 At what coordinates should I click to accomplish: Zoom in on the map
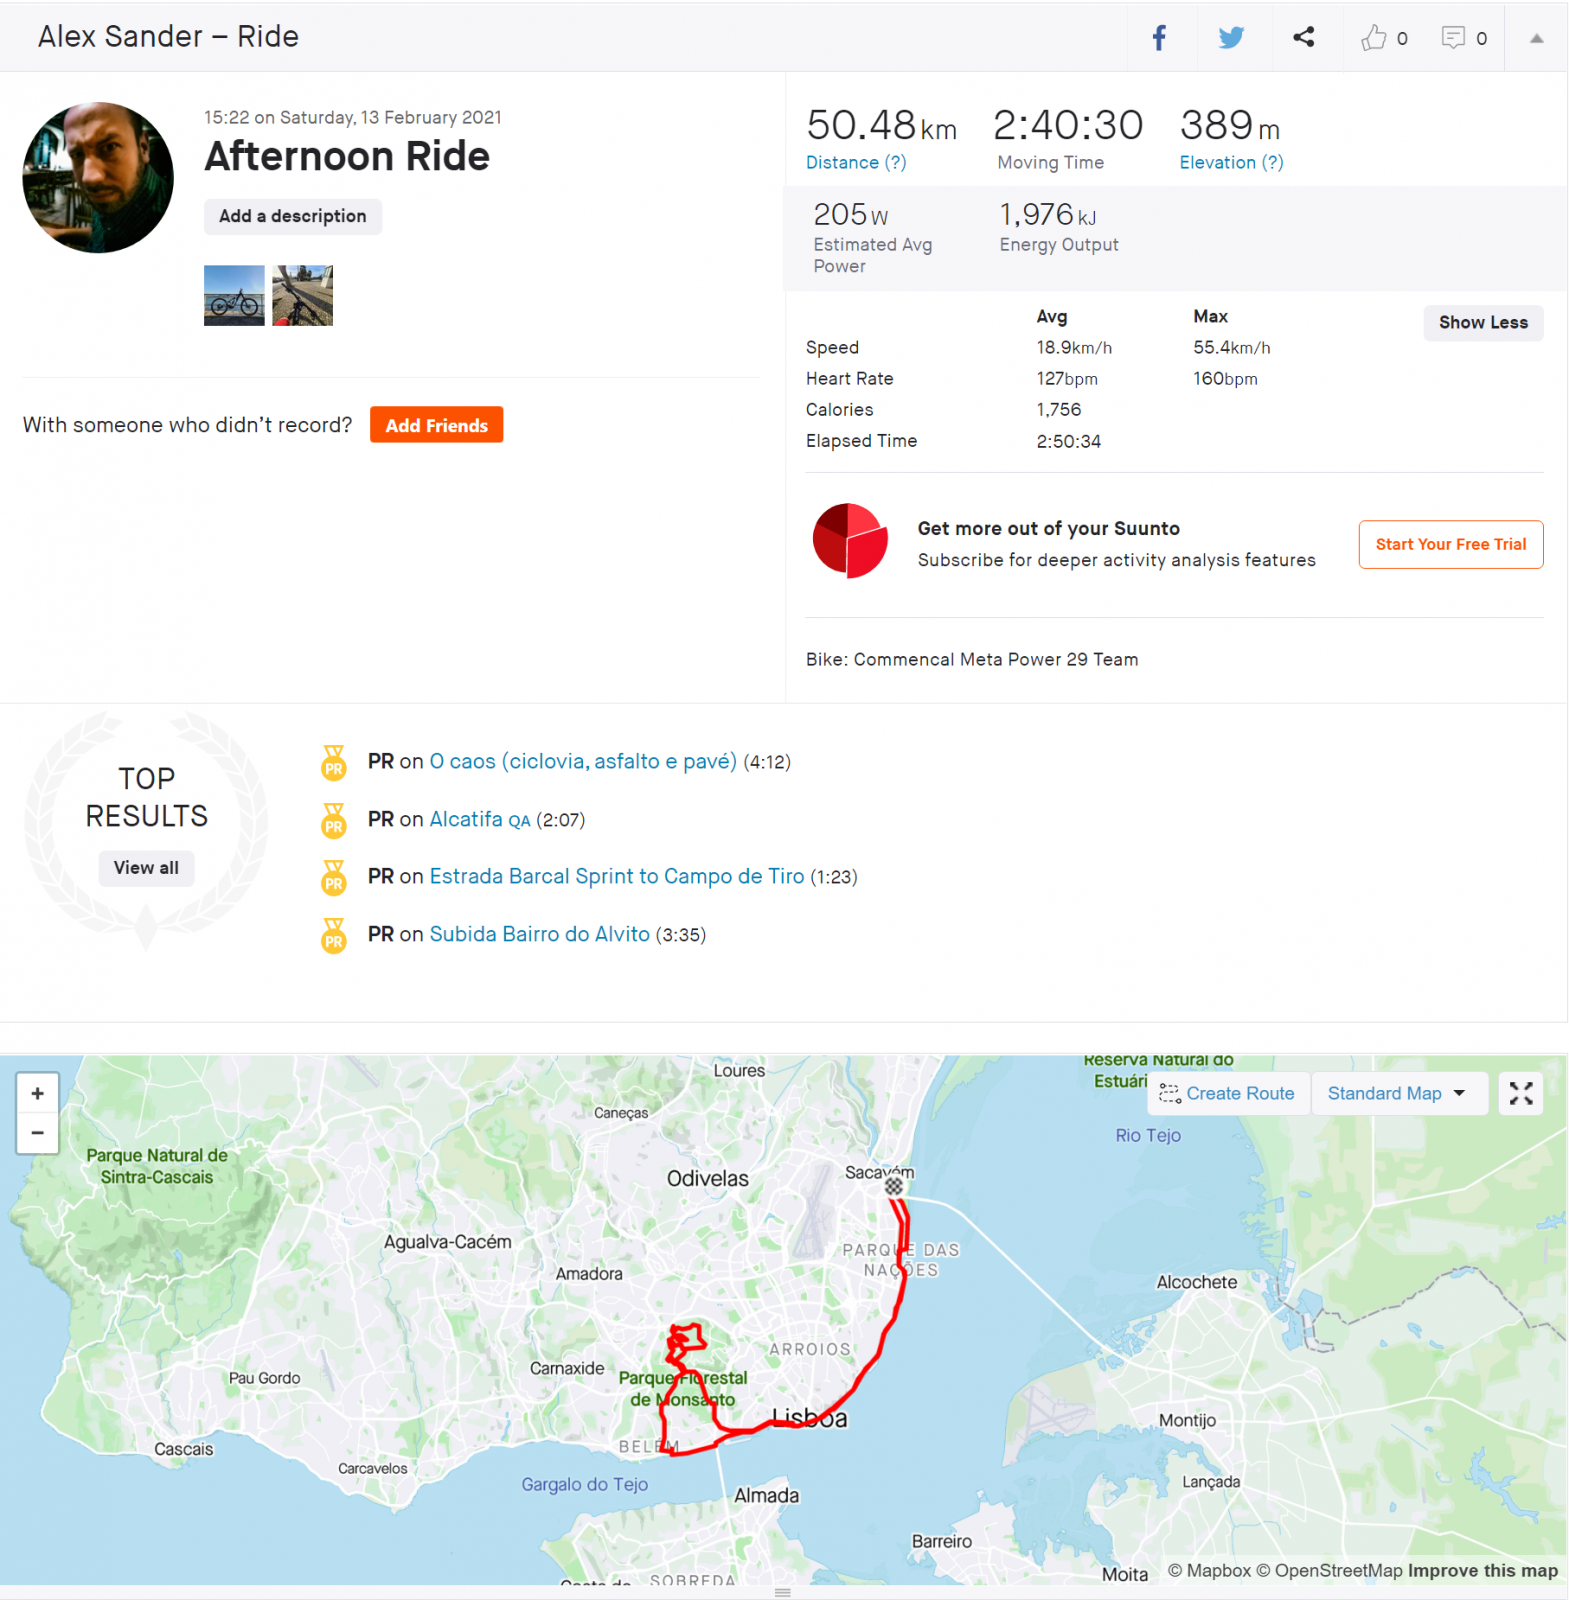pos(37,1093)
